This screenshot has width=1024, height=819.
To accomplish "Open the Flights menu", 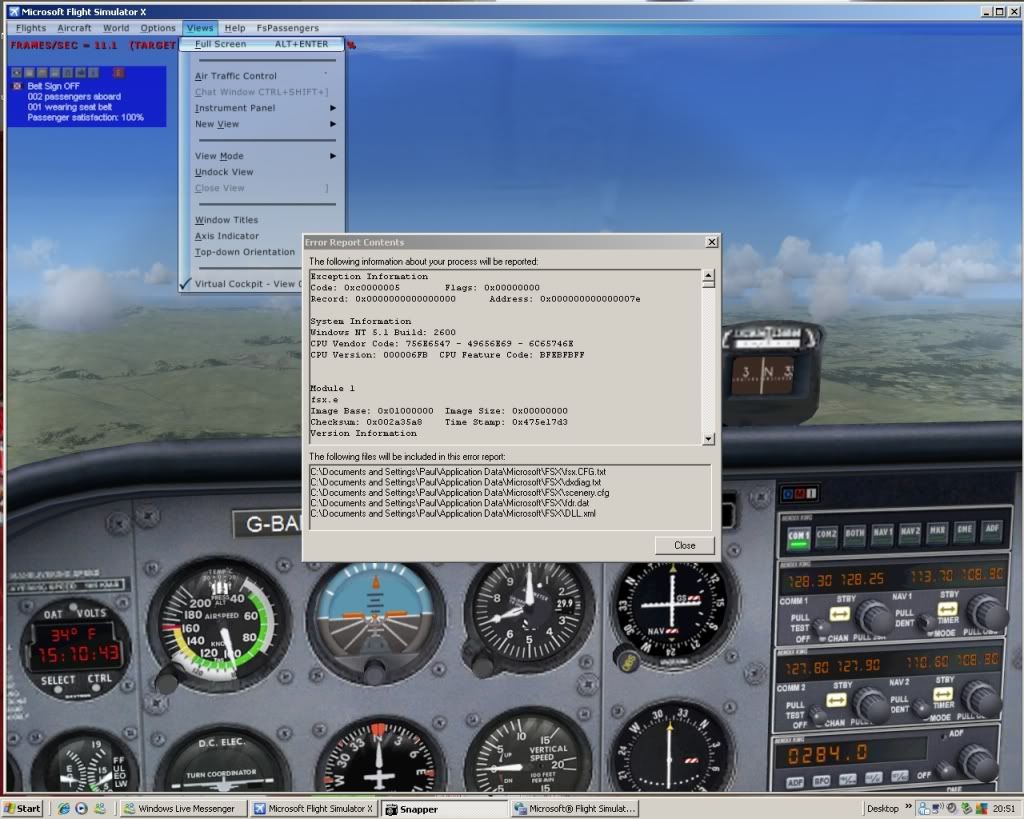I will [x=31, y=28].
